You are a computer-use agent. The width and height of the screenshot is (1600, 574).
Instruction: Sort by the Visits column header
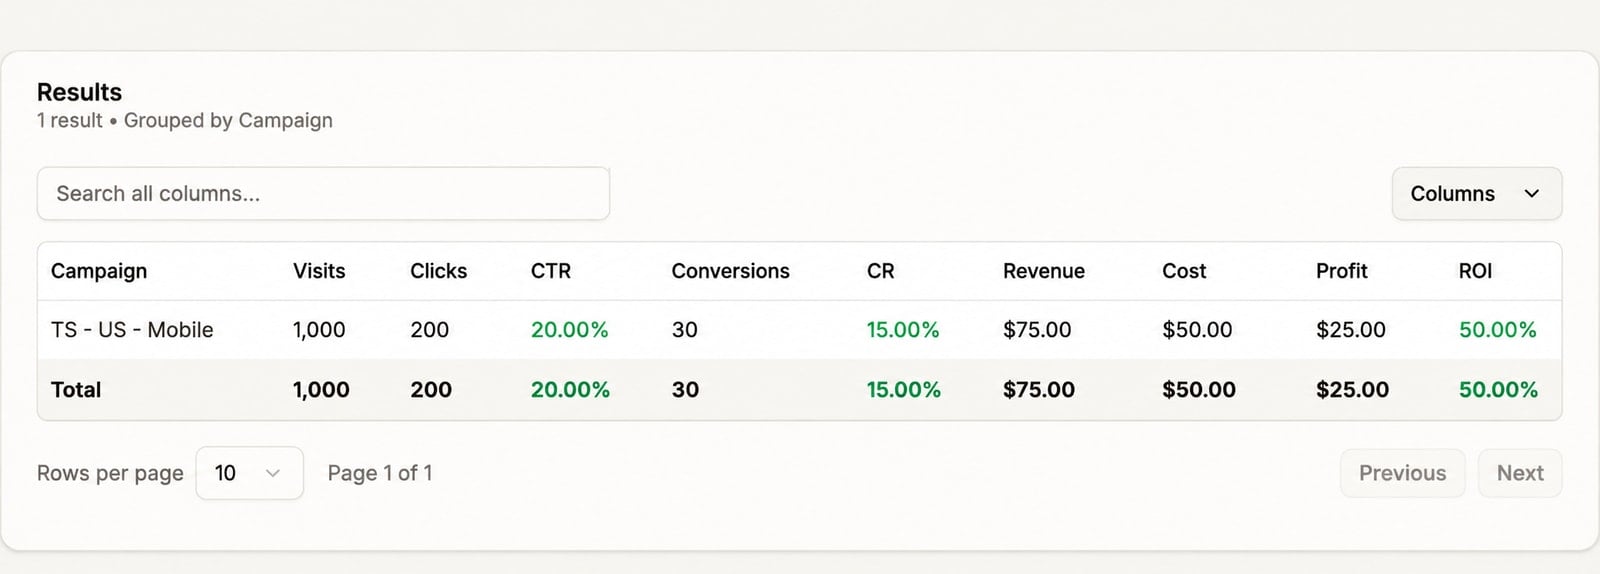319,271
